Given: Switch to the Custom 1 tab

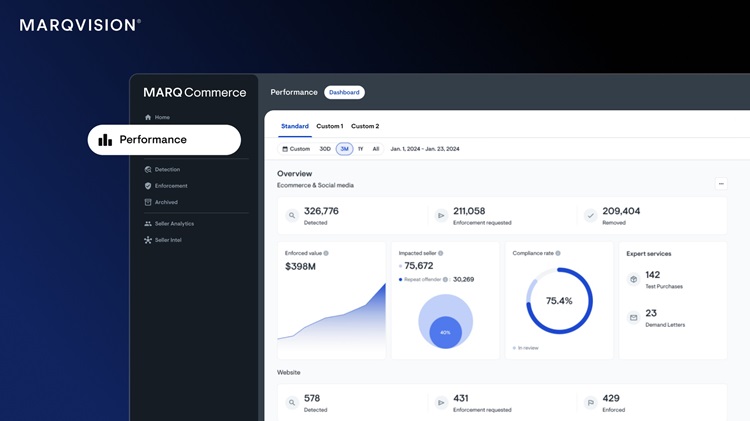Looking at the screenshot, I should [x=329, y=126].
